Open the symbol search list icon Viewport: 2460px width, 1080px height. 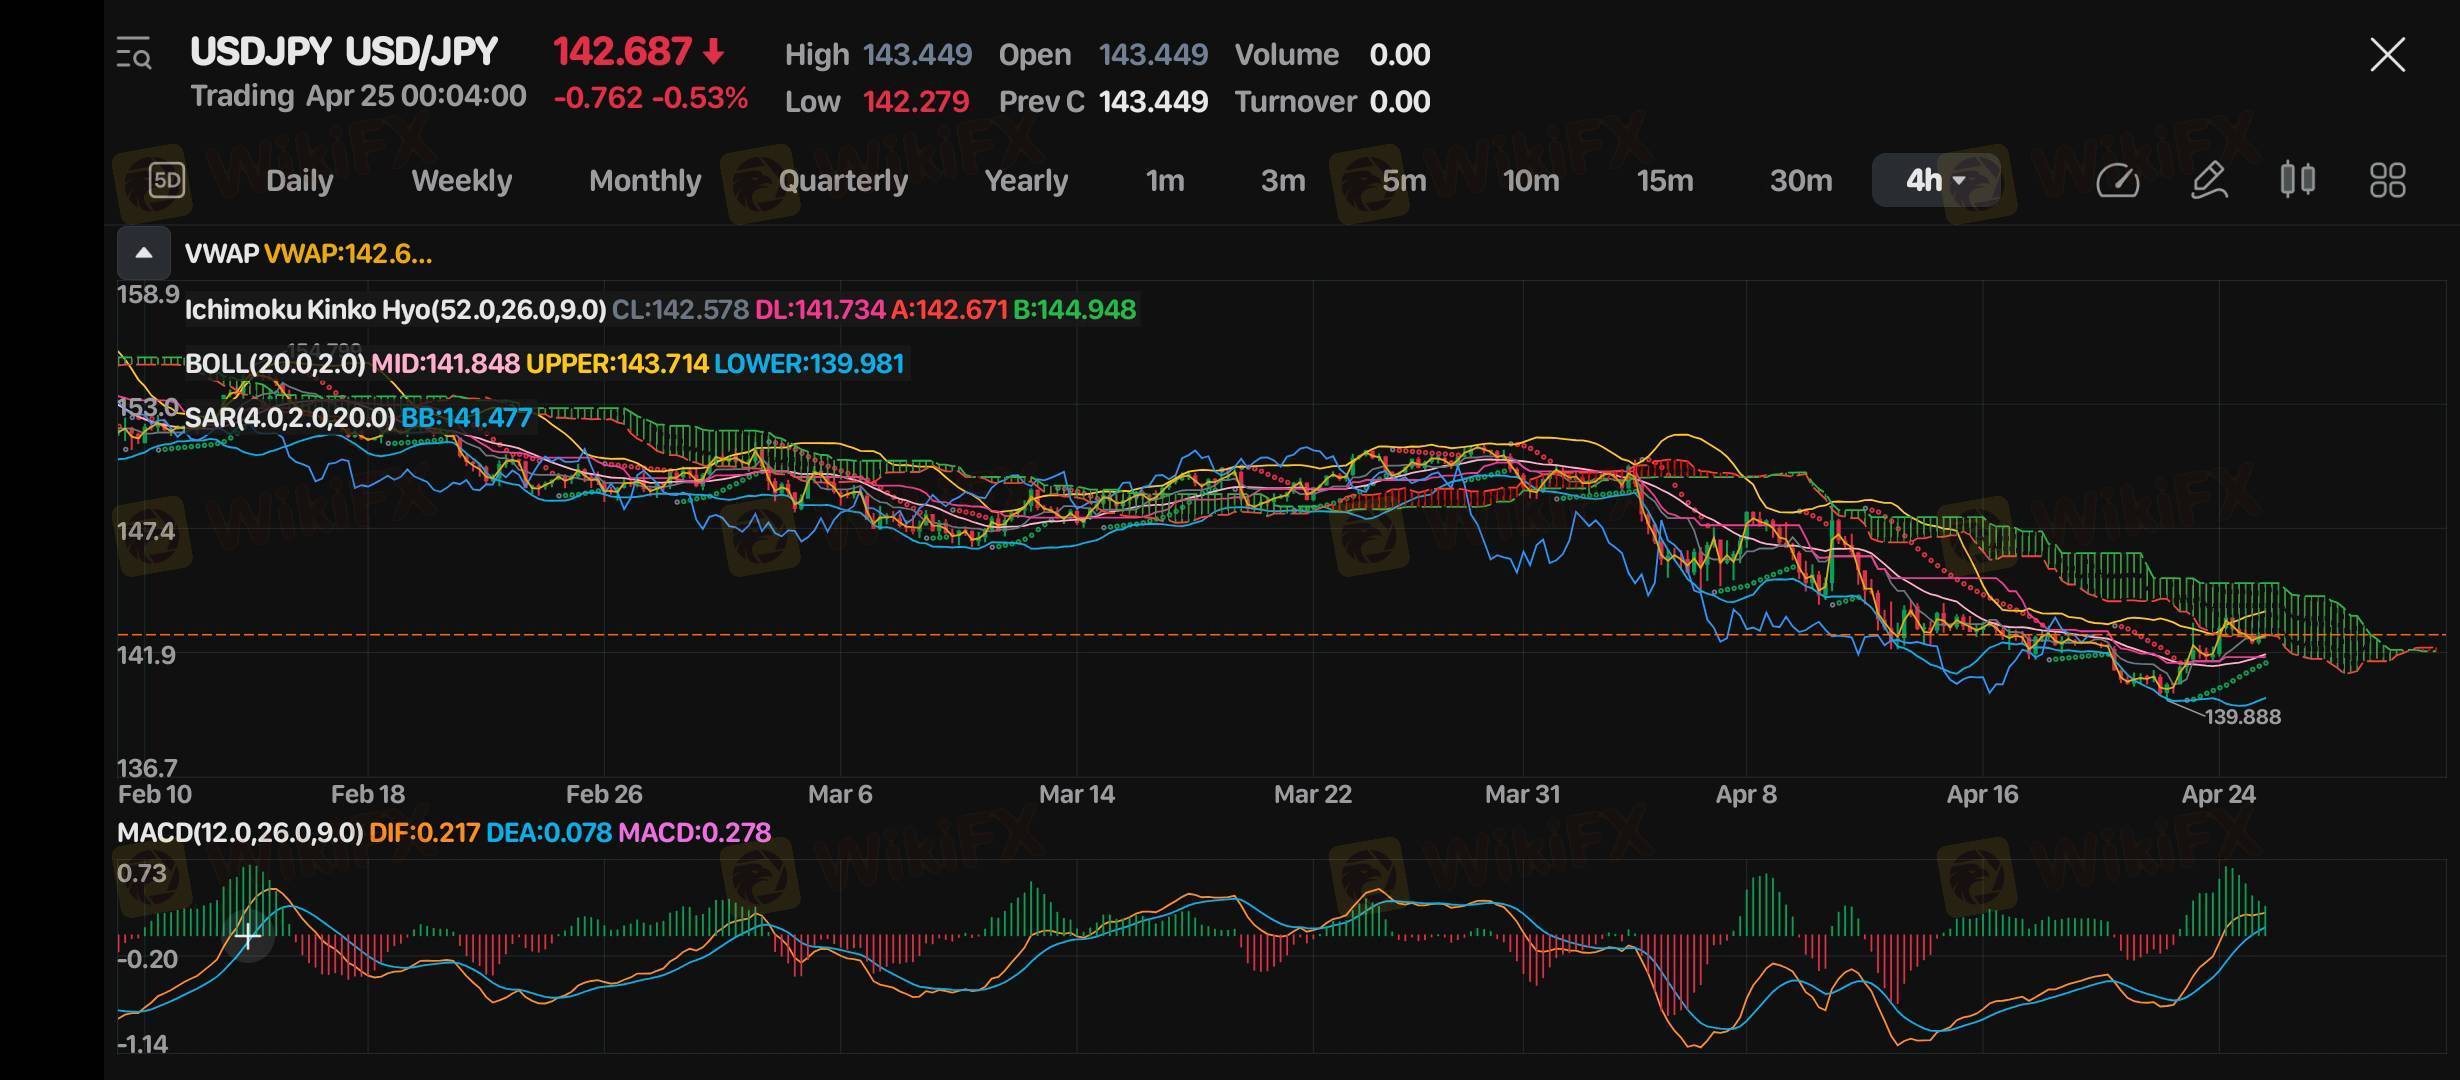134,54
